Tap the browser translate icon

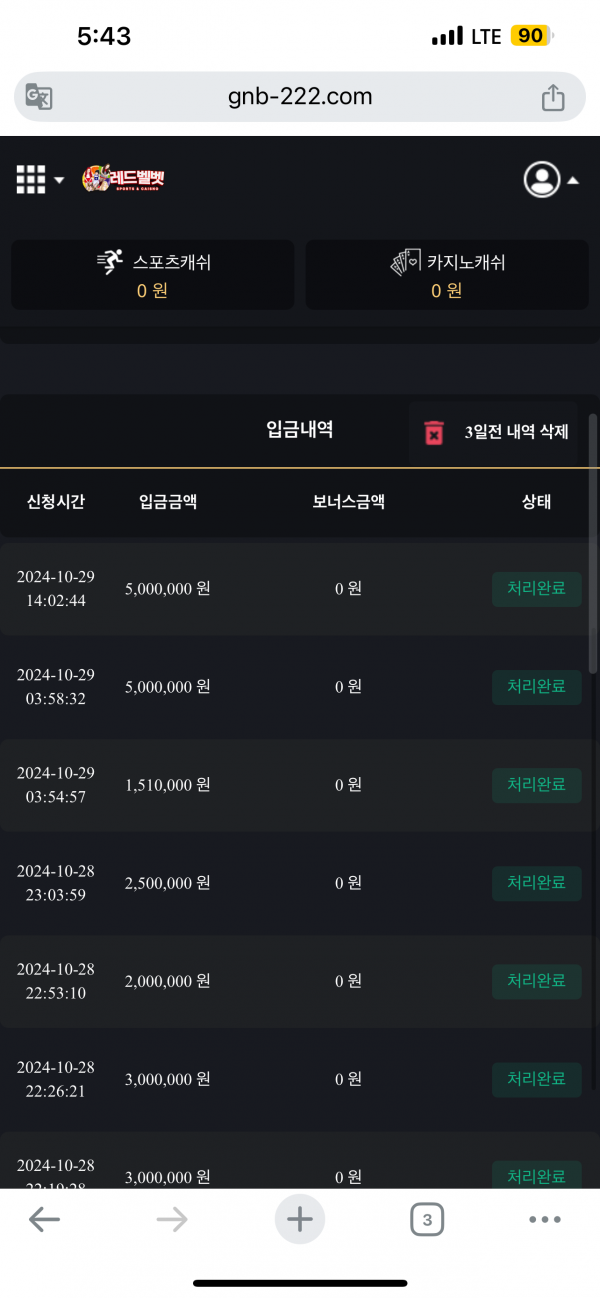(x=39, y=97)
